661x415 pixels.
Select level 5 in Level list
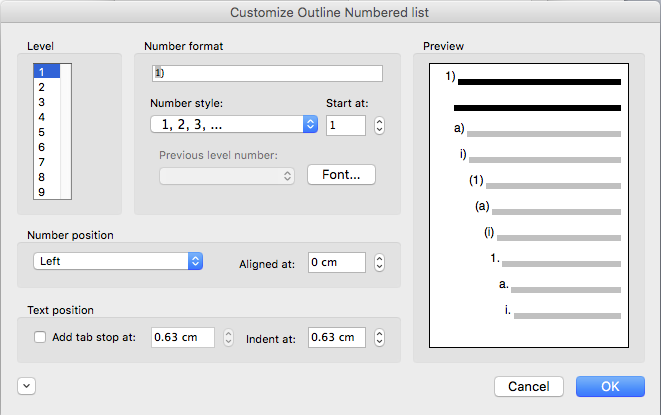pos(47,132)
